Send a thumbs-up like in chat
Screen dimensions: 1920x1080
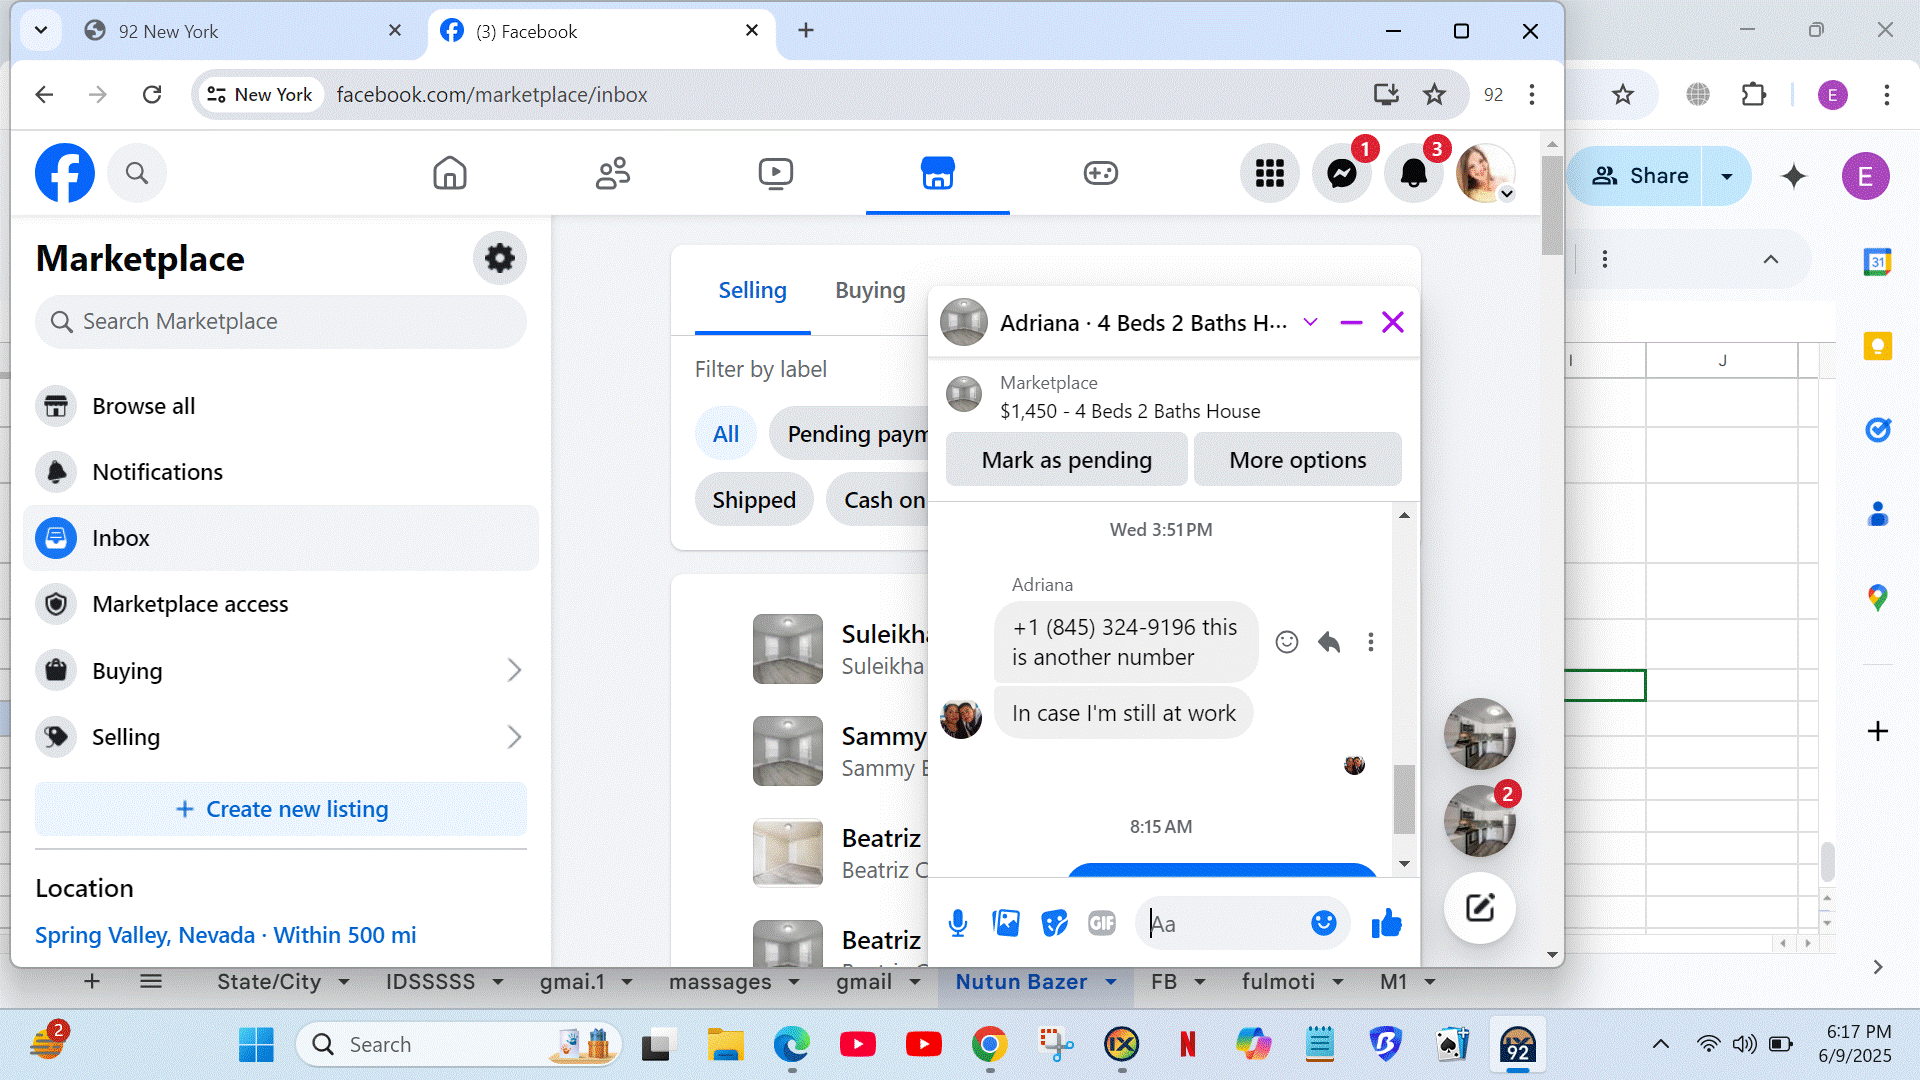coord(1386,923)
